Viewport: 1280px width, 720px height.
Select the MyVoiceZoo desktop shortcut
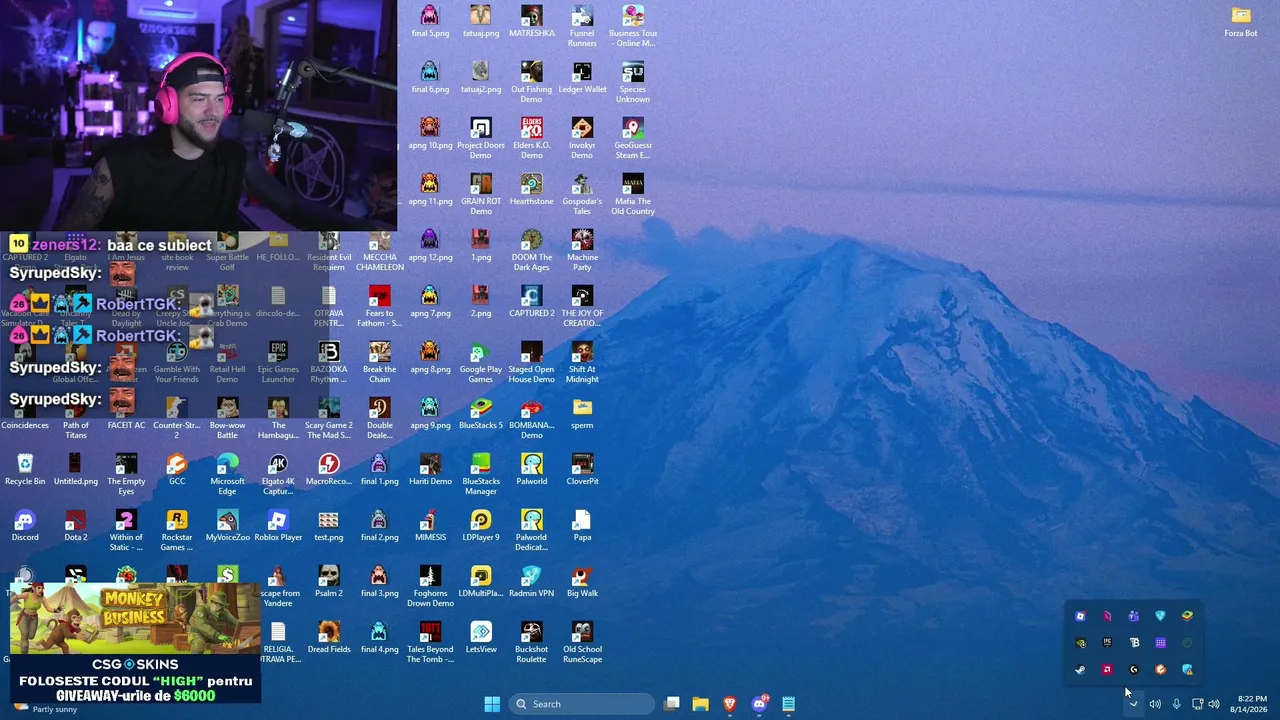click(x=227, y=526)
